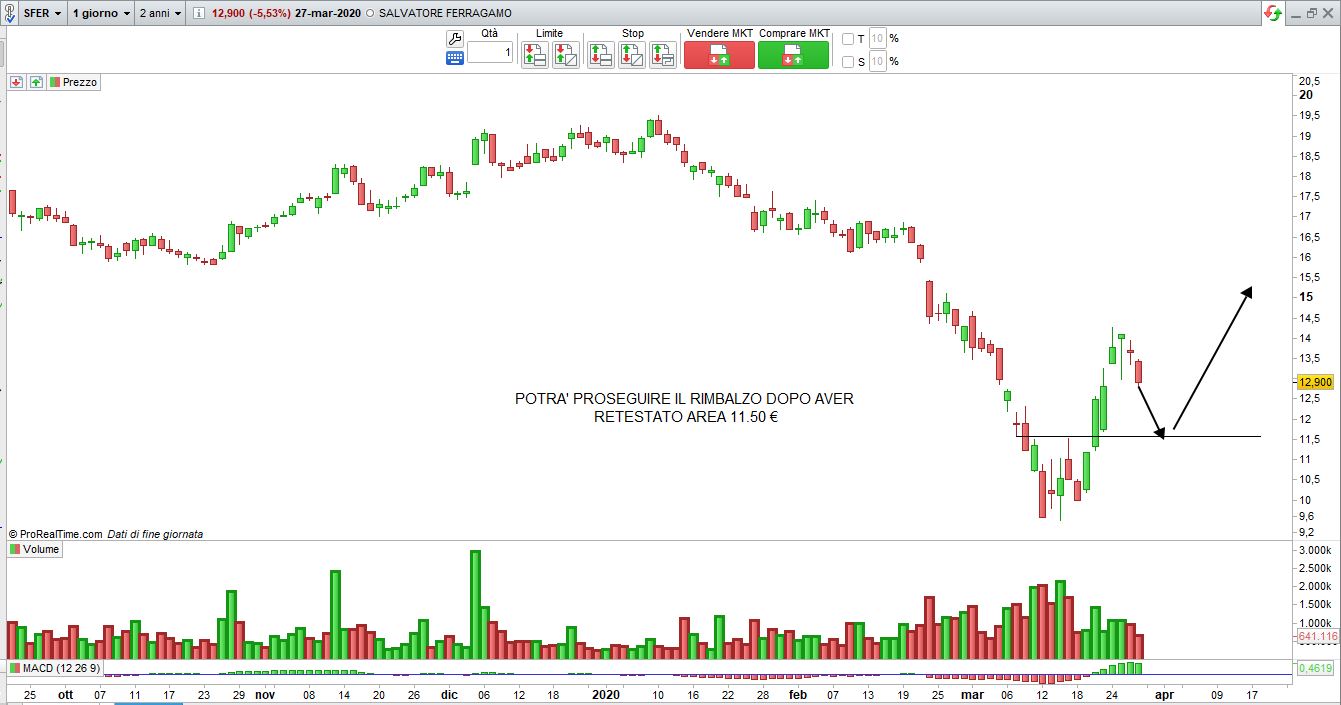The width and height of the screenshot is (1341, 705).
Task: Click the third Stop order icon
Action: pyautogui.click(x=663, y=55)
